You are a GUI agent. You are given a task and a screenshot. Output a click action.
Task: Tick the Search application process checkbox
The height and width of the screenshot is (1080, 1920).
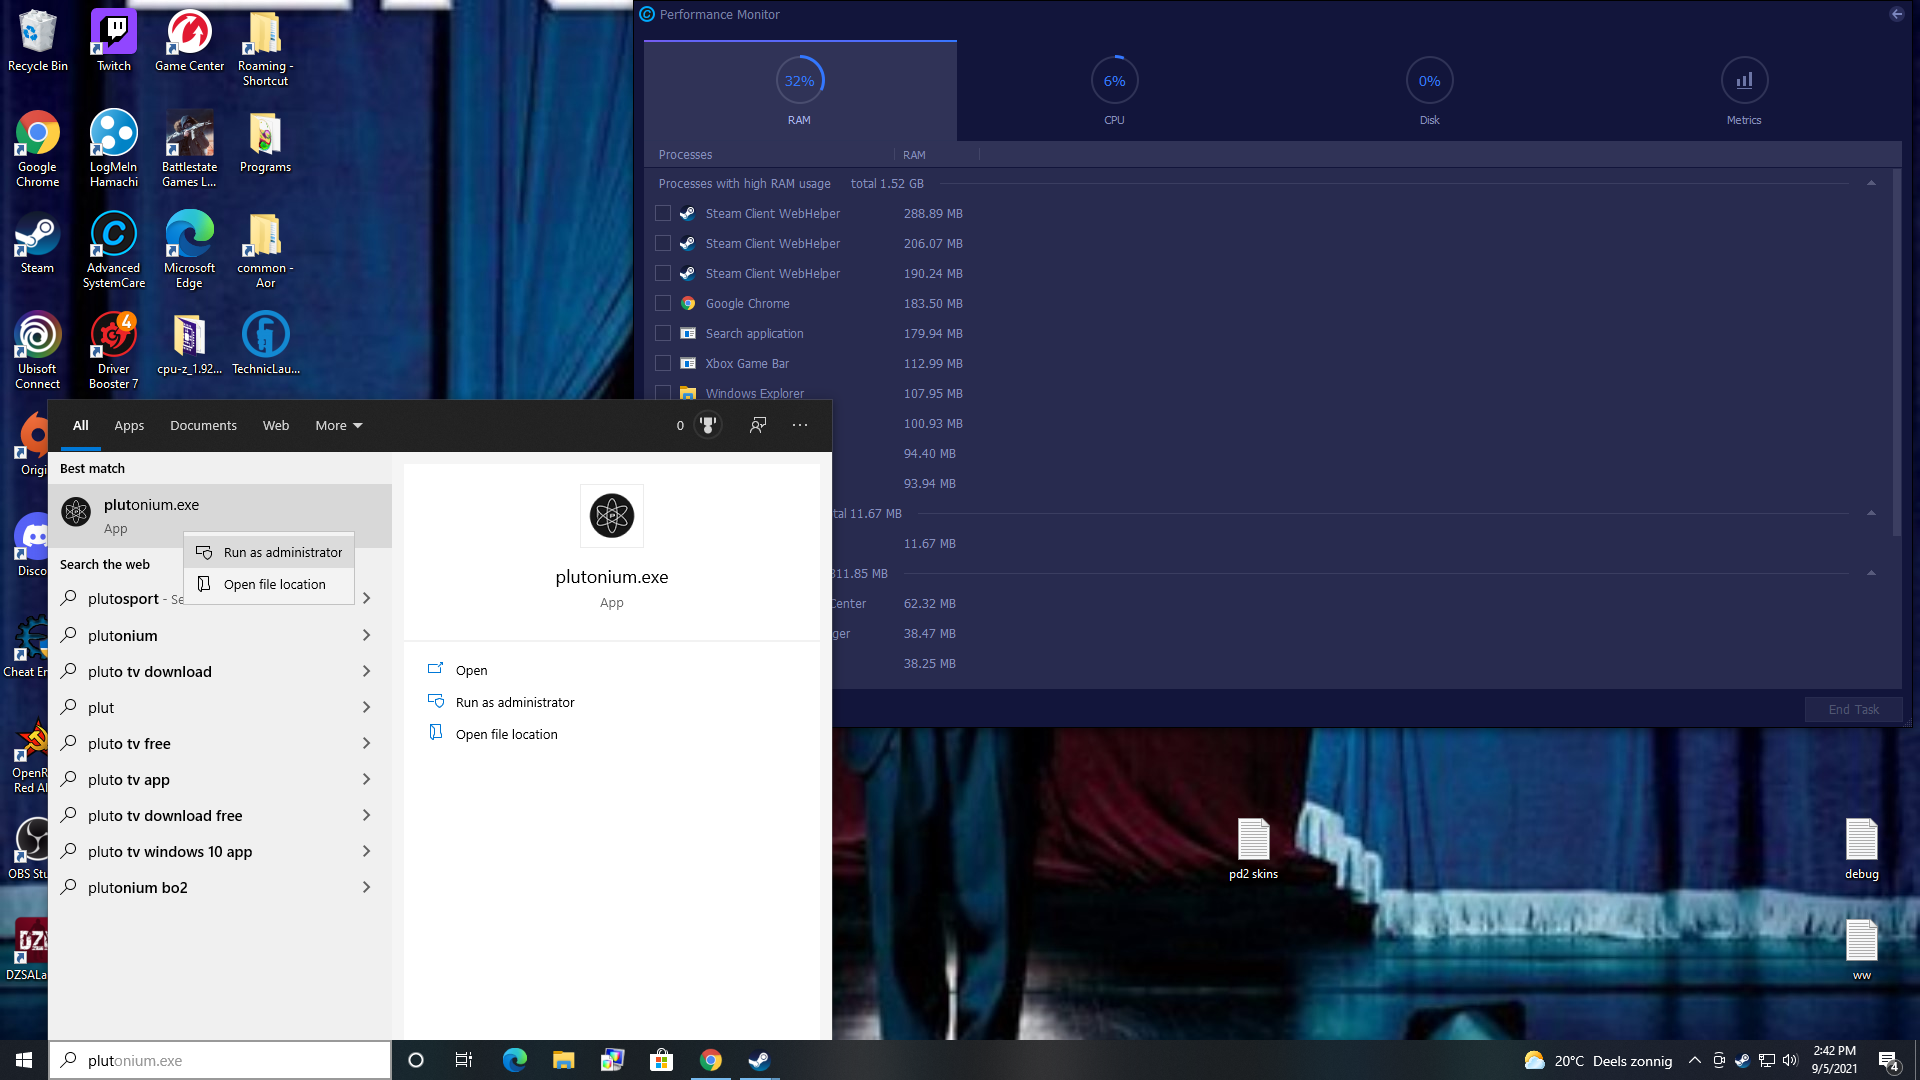[663, 333]
